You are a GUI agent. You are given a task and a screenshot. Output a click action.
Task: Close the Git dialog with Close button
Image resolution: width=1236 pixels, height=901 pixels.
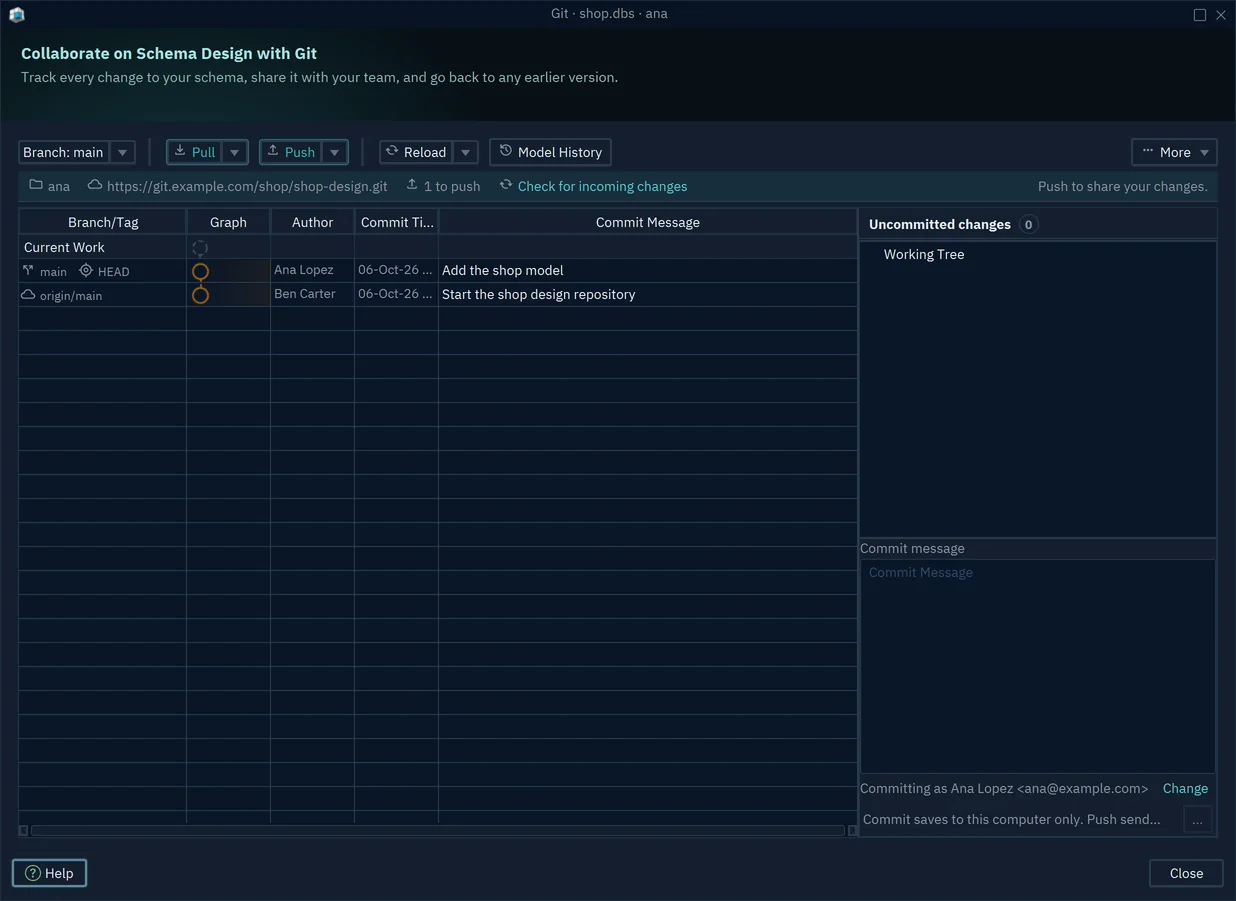(x=1186, y=873)
